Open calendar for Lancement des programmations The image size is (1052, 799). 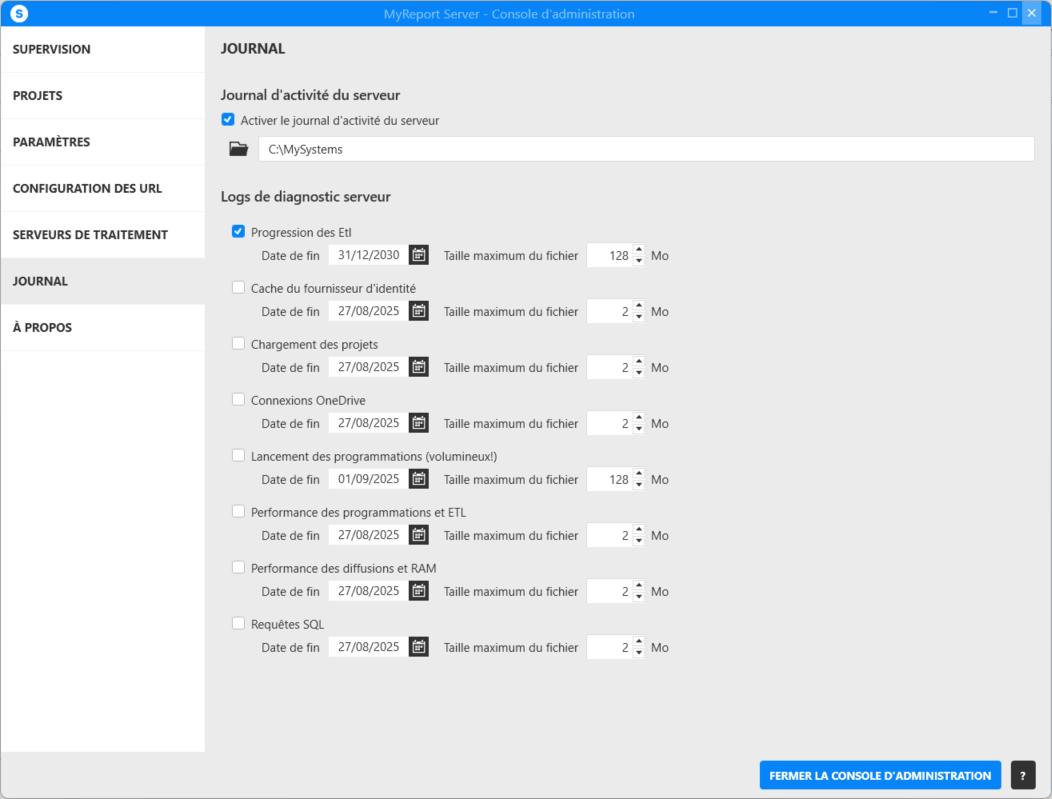pos(419,479)
